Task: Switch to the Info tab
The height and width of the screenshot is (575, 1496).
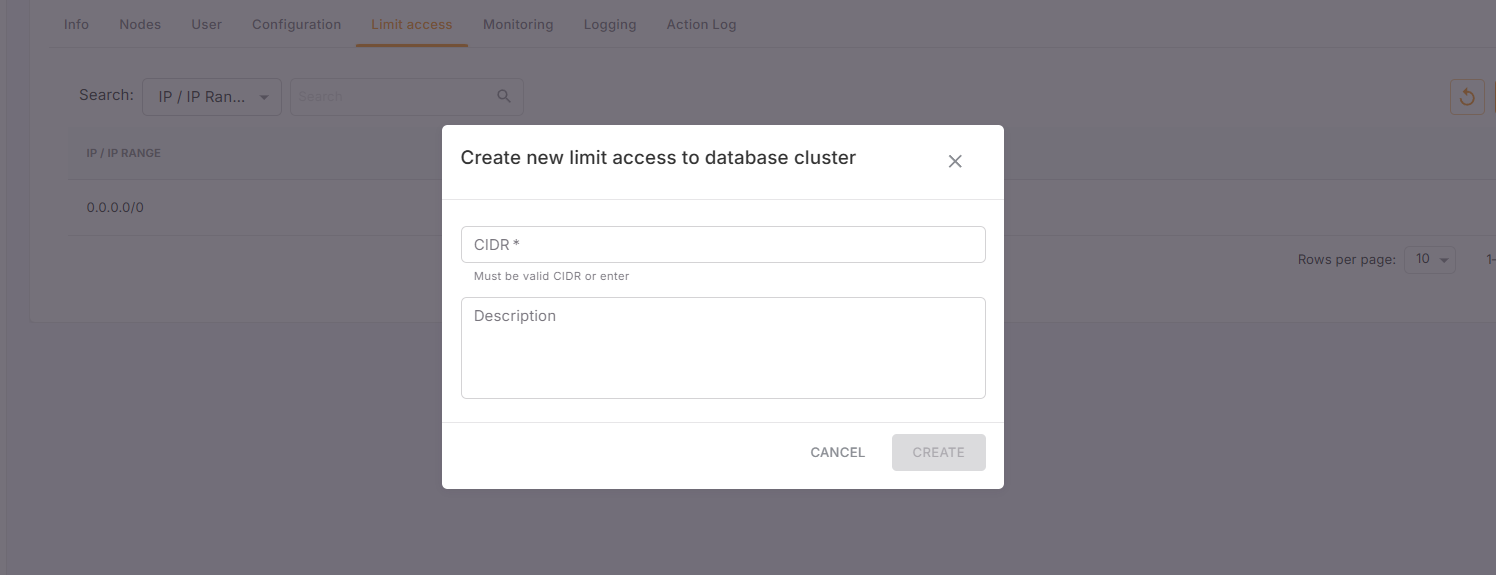Action: [x=76, y=24]
